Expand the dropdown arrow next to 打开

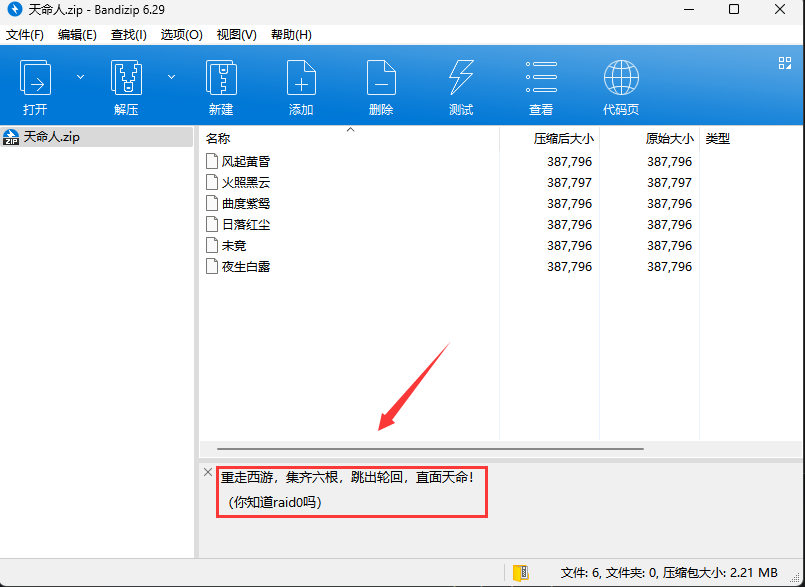pos(81,77)
